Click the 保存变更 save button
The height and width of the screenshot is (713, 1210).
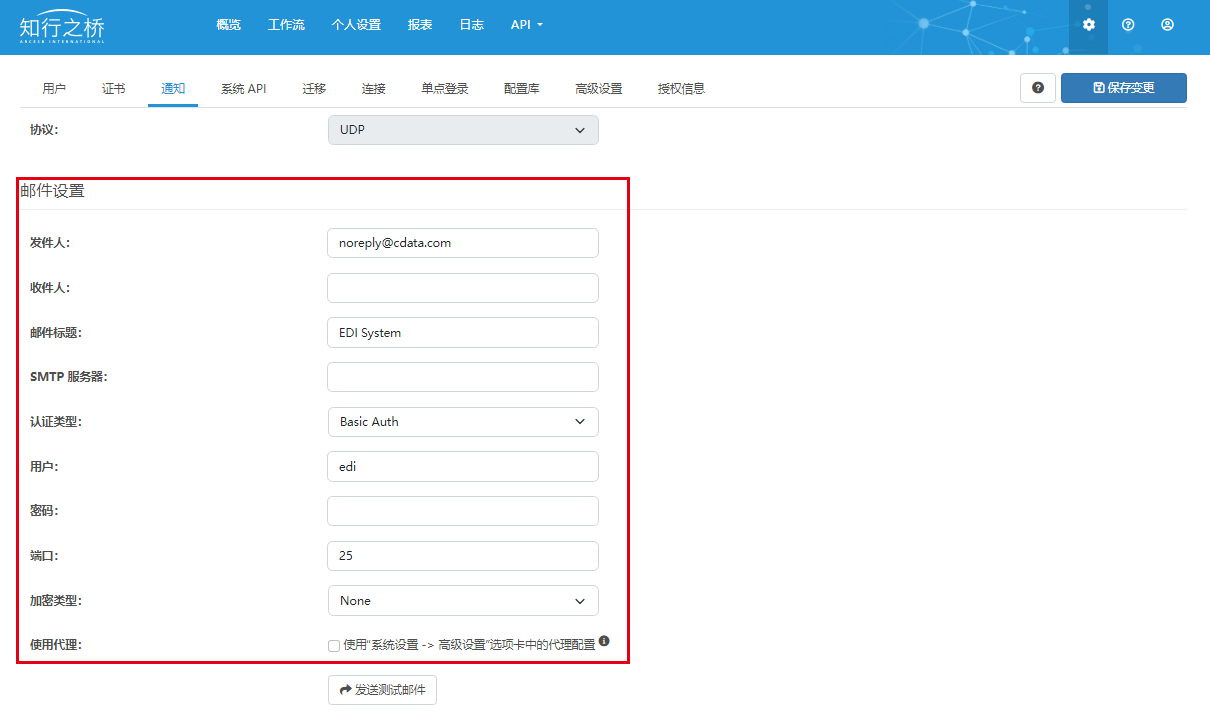(1123, 88)
